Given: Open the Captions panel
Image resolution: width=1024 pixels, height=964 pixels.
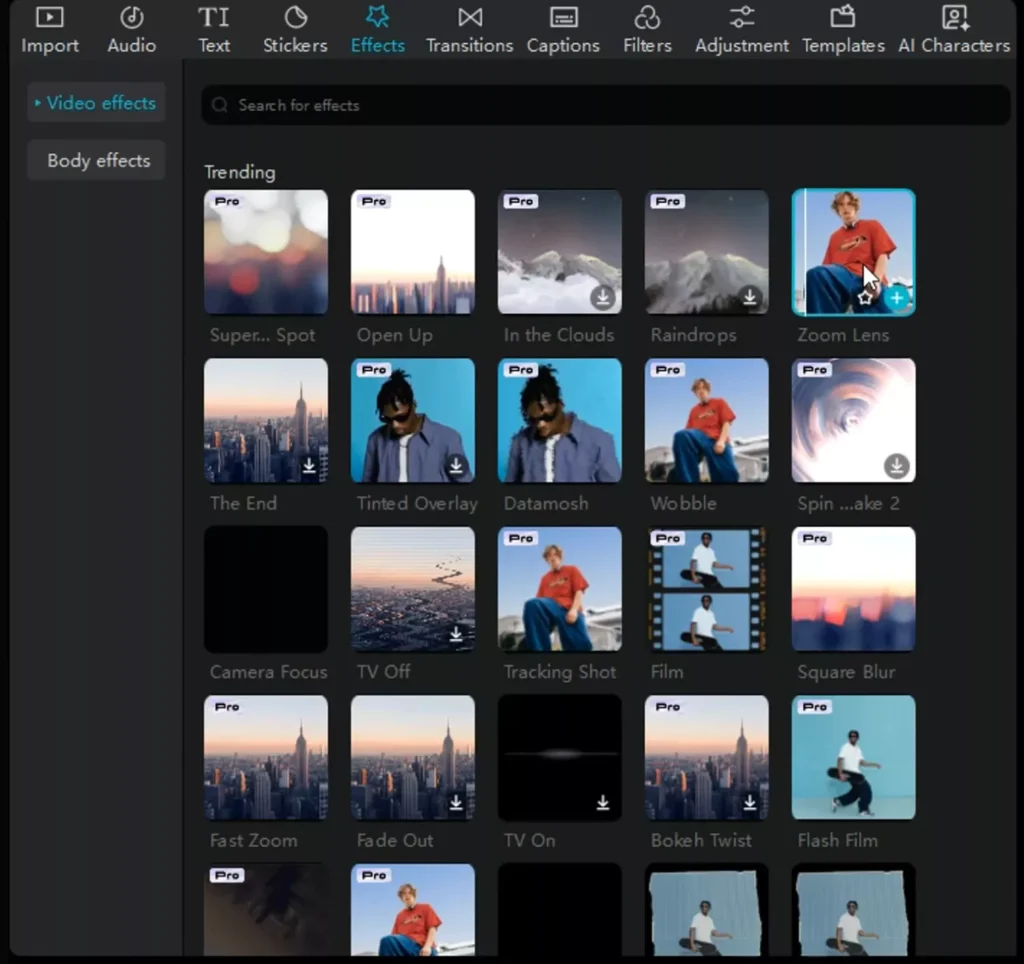Looking at the screenshot, I should (x=563, y=30).
